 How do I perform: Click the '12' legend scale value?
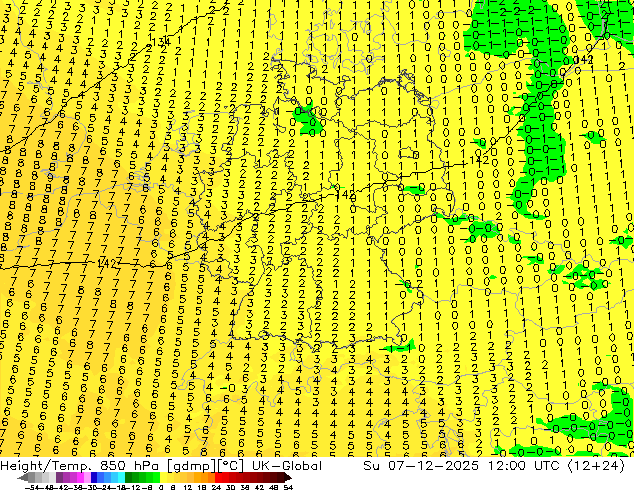click(188, 488)
